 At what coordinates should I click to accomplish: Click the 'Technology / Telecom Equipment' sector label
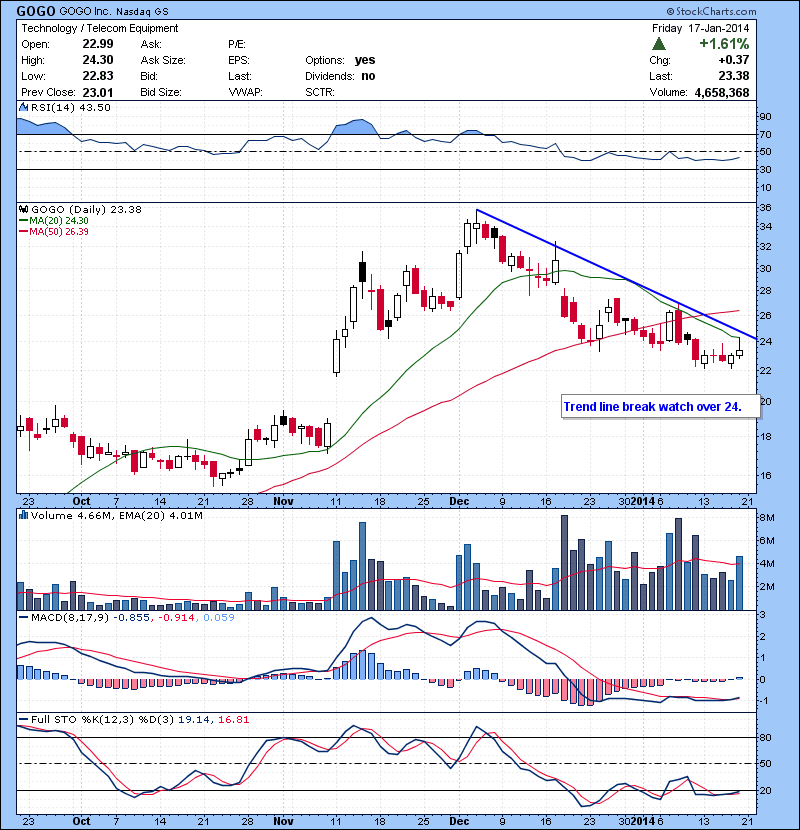click(x=100, y=29)
